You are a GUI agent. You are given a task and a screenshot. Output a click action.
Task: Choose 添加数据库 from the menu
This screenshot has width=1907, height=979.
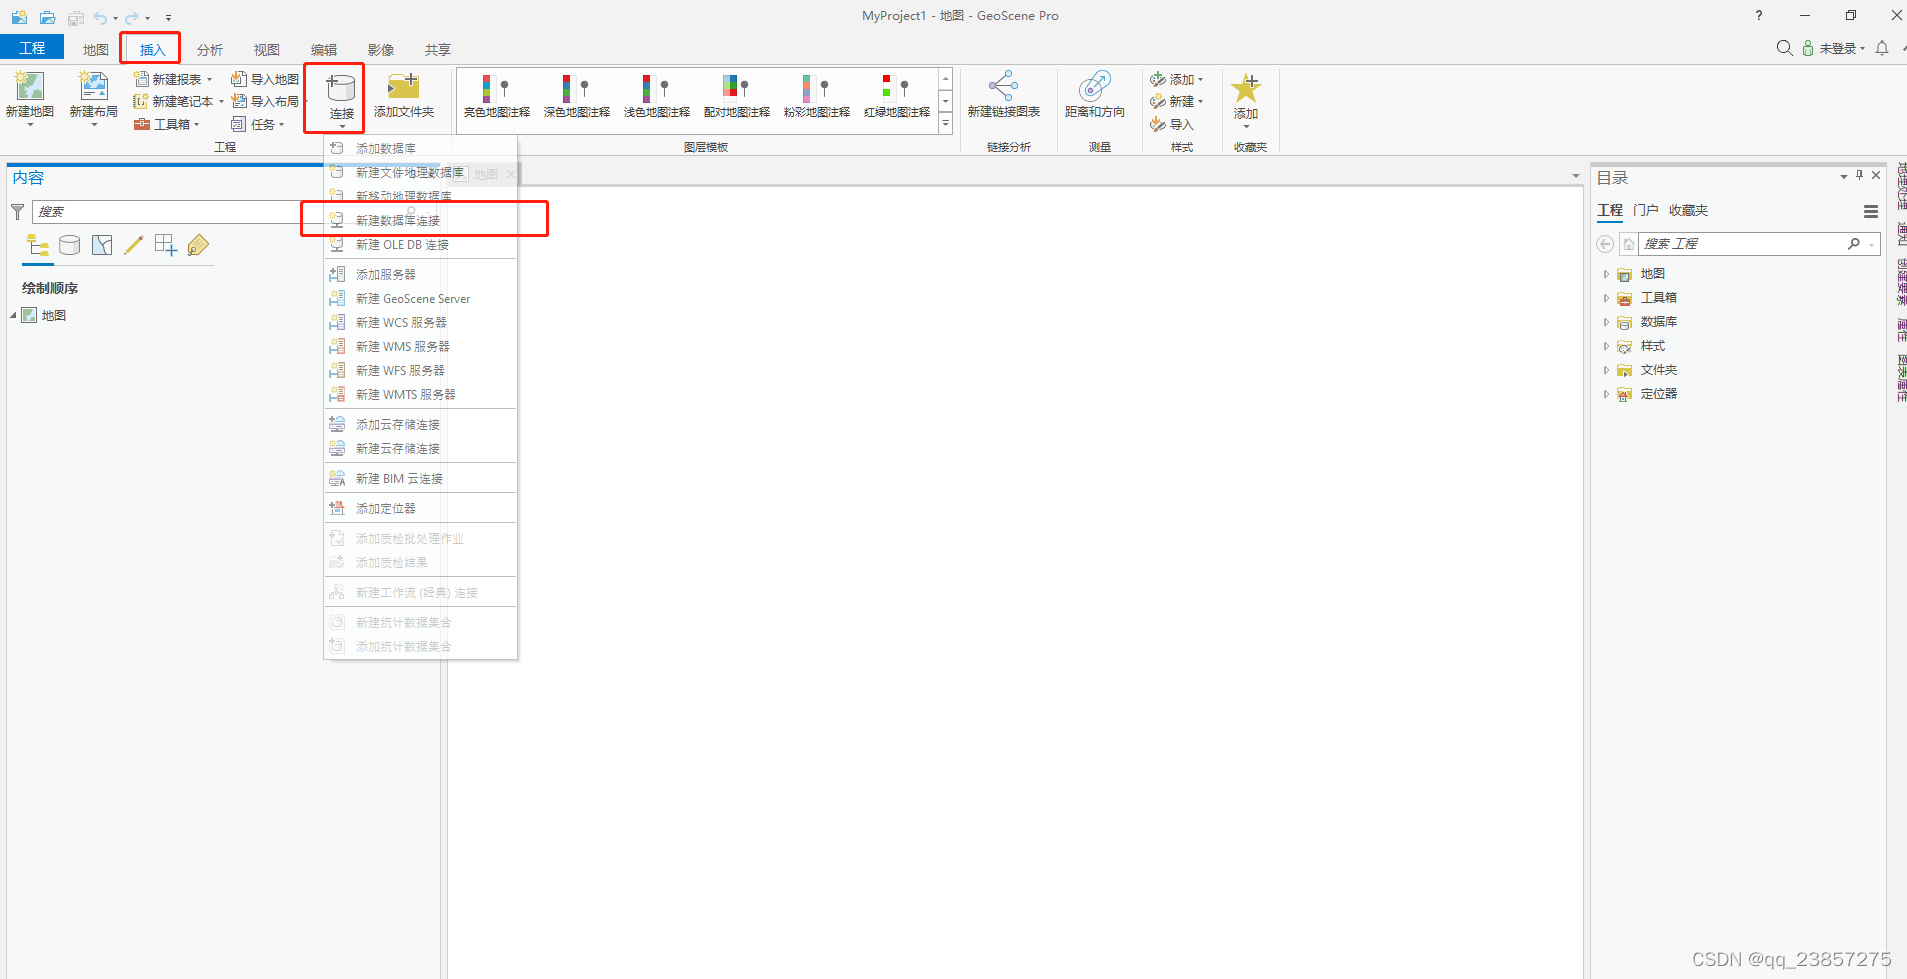click(x=421, y=148)
